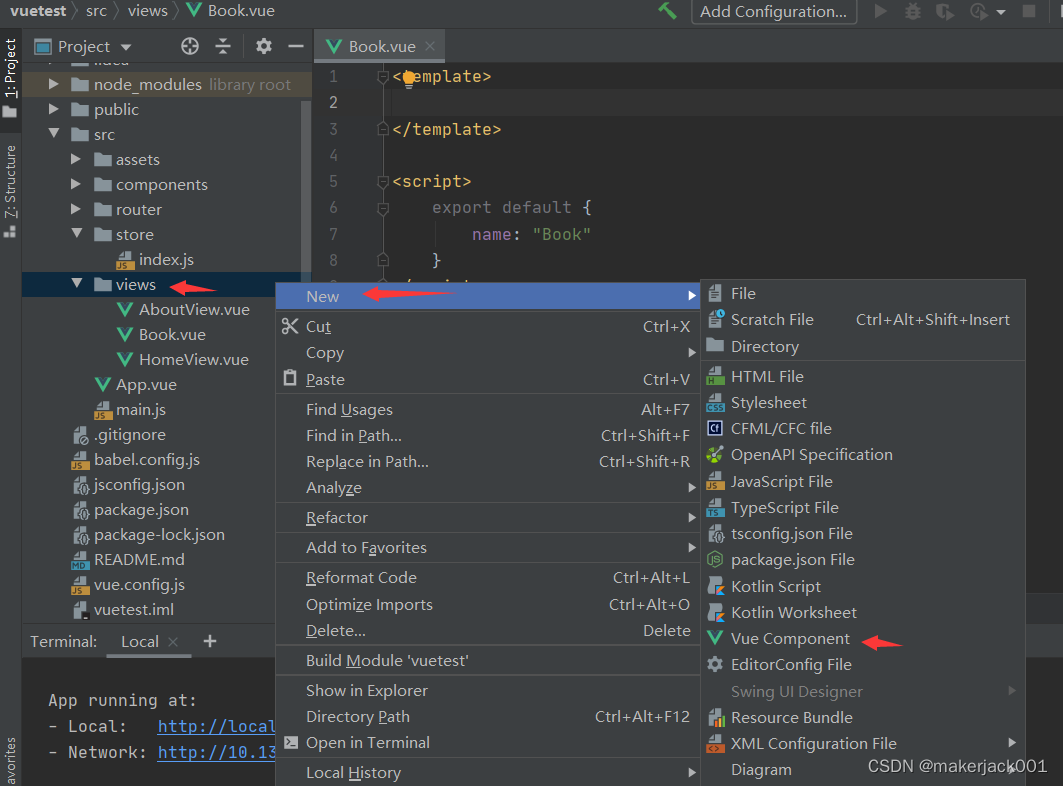Screen dimensions: 1063x786
Task: Click the lightbulb intention icon in editor
Action: pyautogui.click(x=408, y=79)
